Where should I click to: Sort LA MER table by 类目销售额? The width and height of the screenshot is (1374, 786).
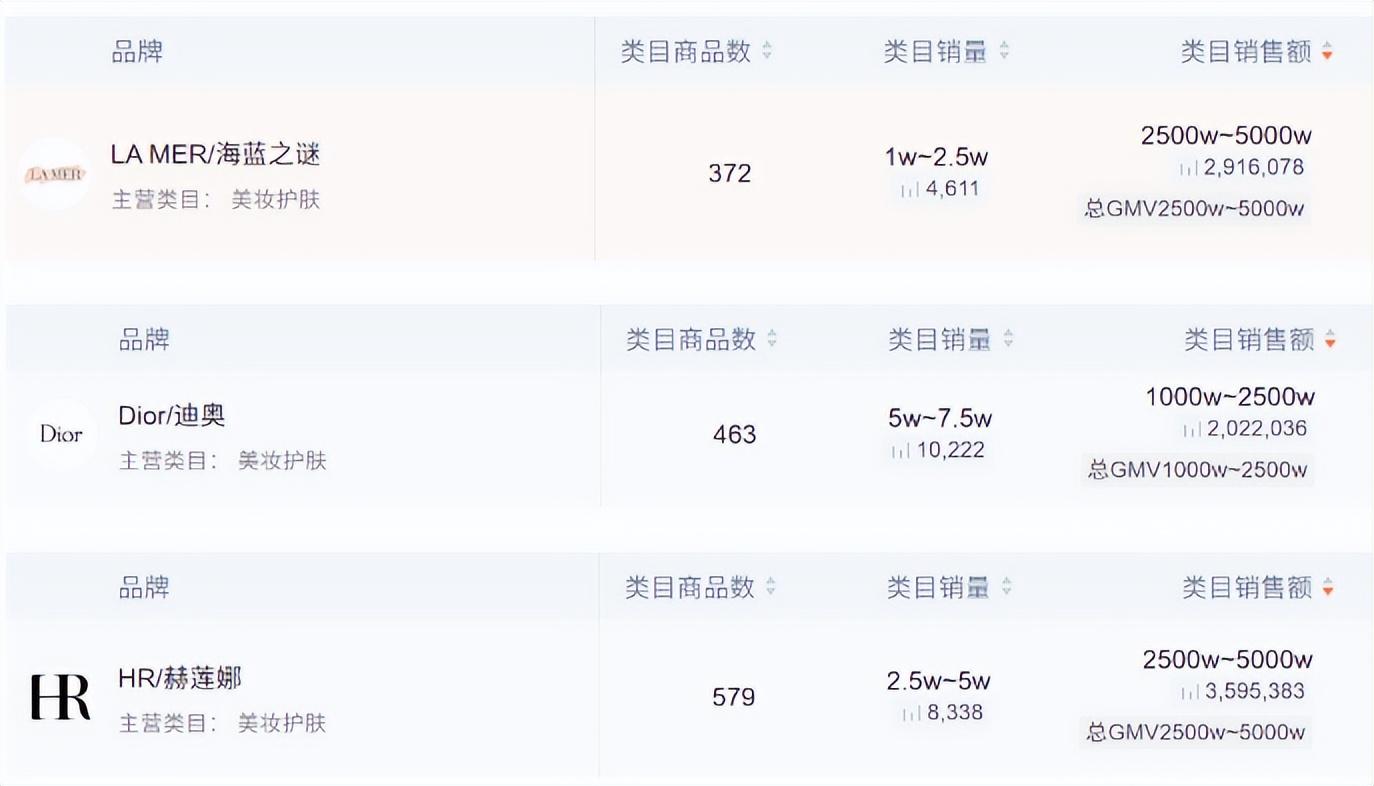point(1327,52)
